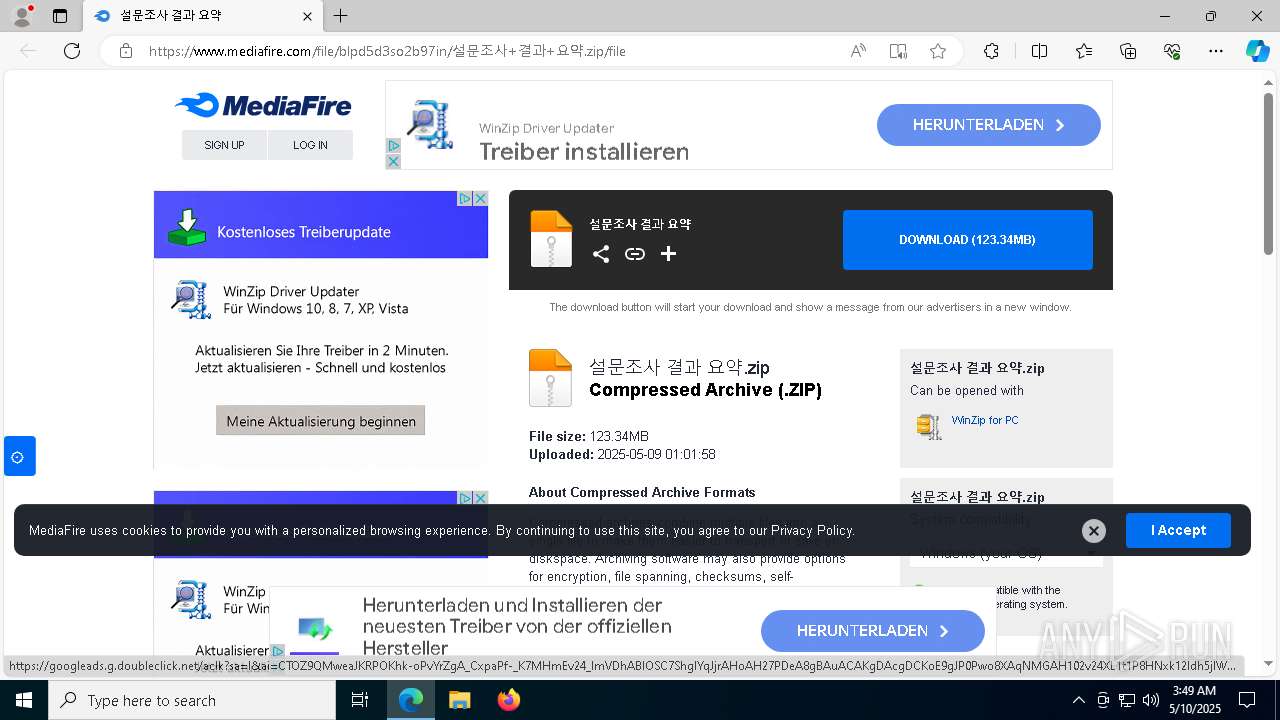Open network status tray icon
1280x720 pixels.
click(1127, 700)
